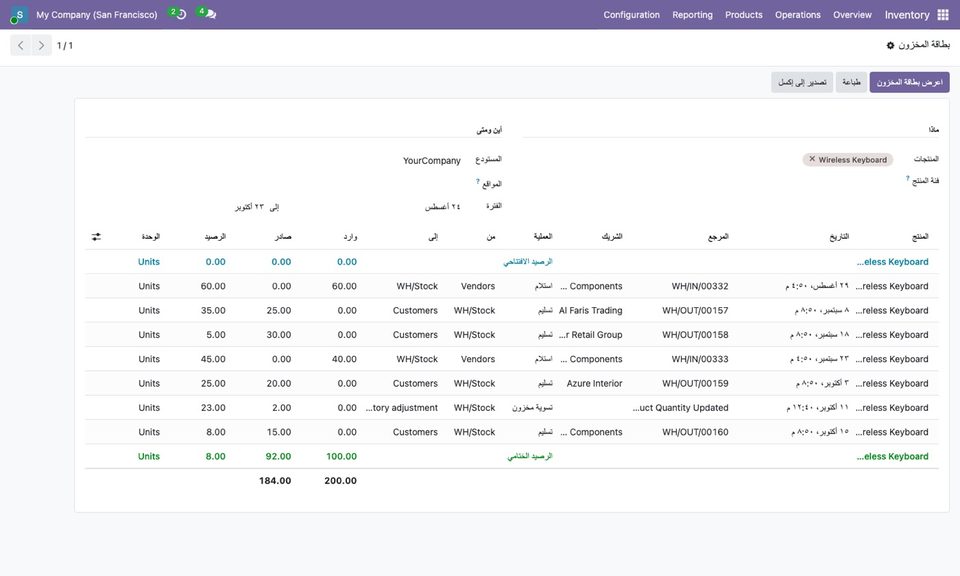The image size is (960, 576).
Task: Open reference WH/OUT/00158
Action: point(695,335)
